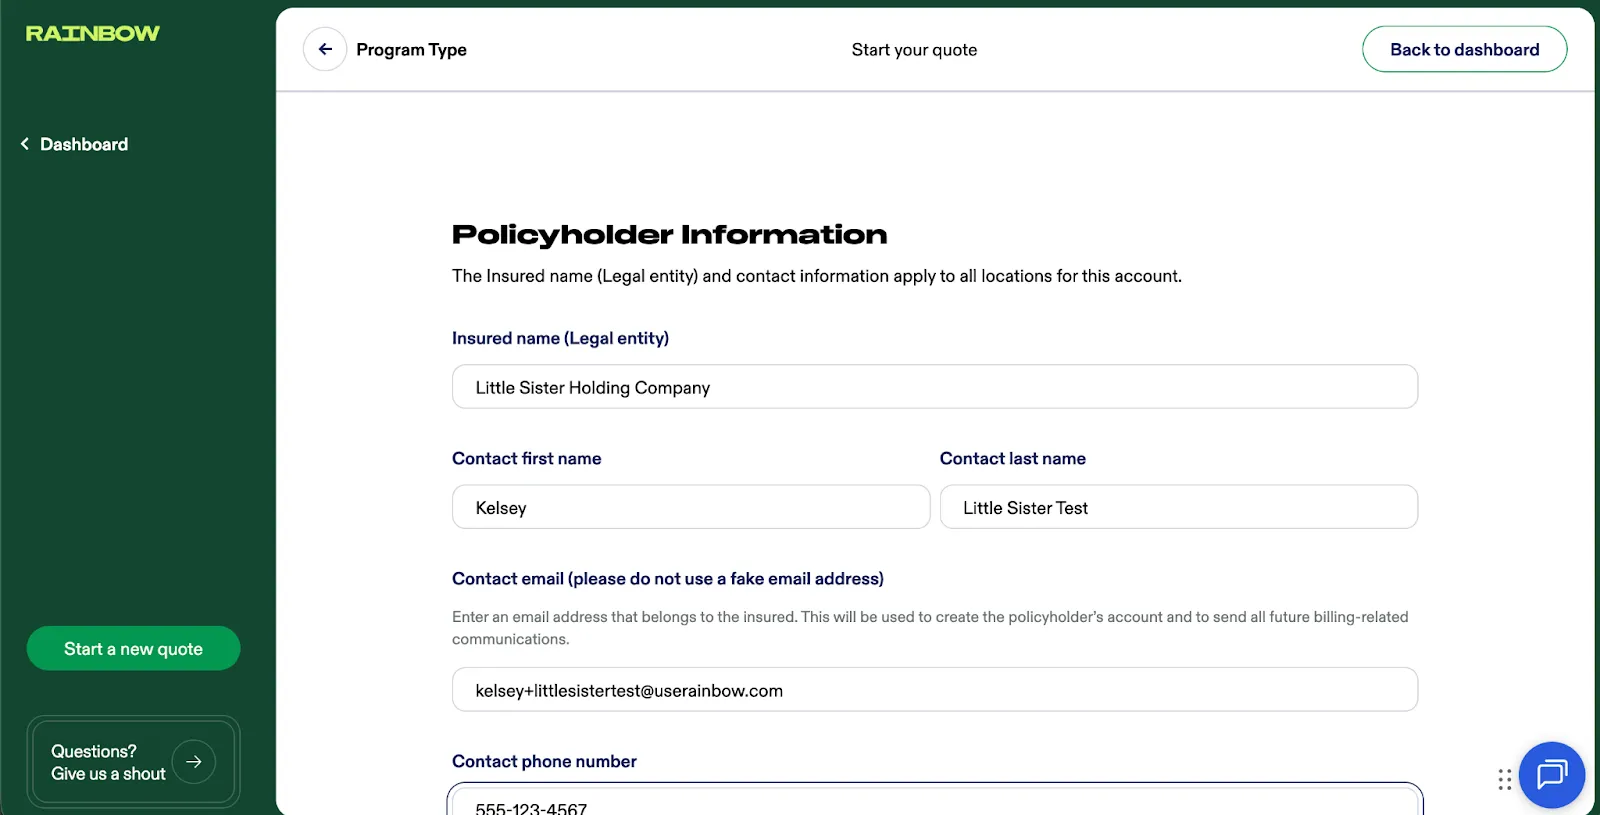The width and height of the screenshot is (1600, 815).
Task: Open Questions? Give us a shout card
Action: point(133,762)
